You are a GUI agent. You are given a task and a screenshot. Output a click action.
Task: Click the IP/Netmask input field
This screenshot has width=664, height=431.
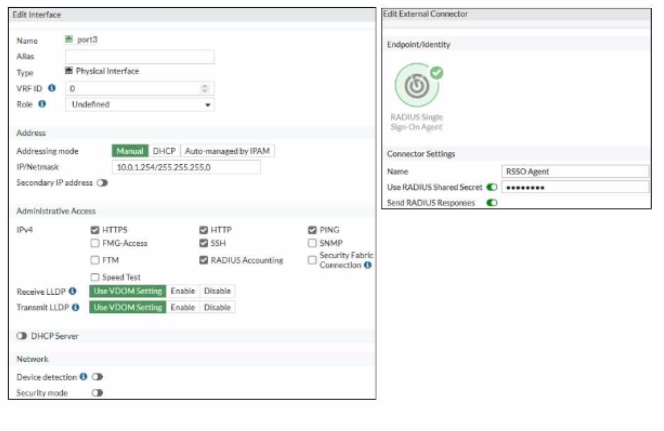(186, 167)
